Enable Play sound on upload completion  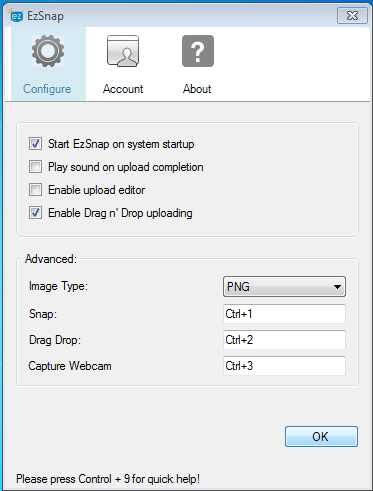(35, 167)
